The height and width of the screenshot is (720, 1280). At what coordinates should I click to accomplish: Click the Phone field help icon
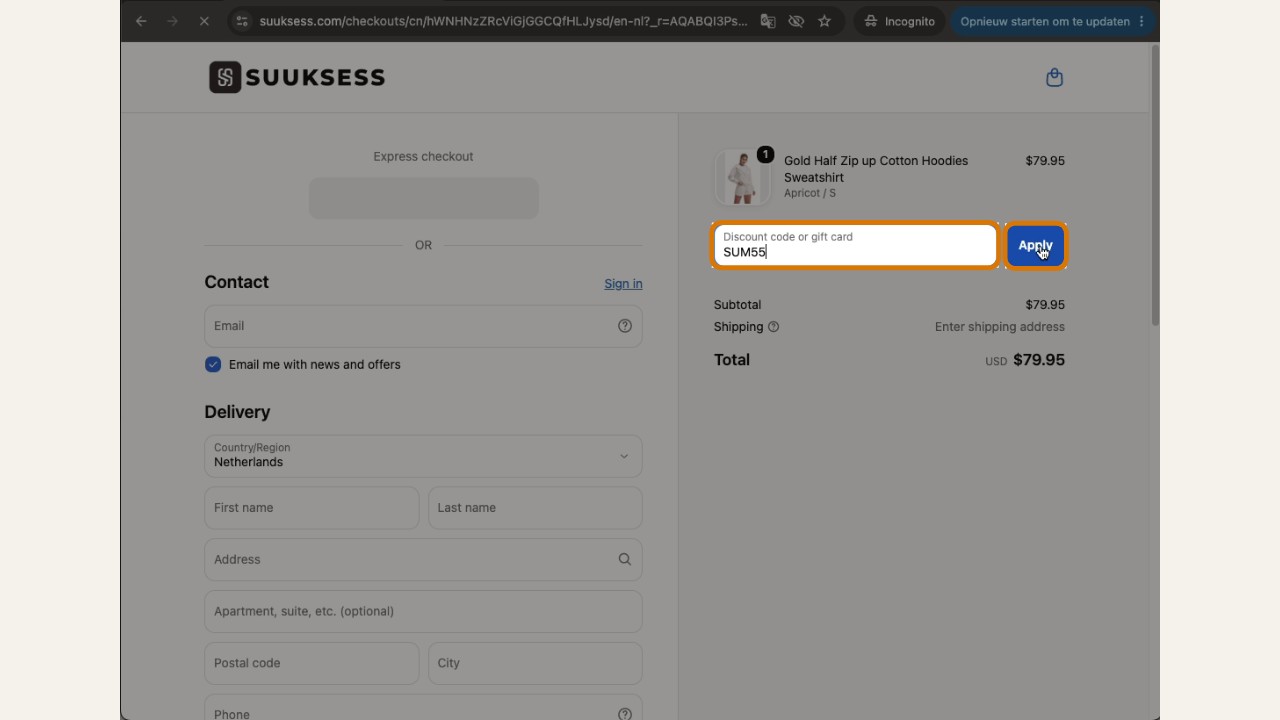pyautogui.click(x=625, y=714)
